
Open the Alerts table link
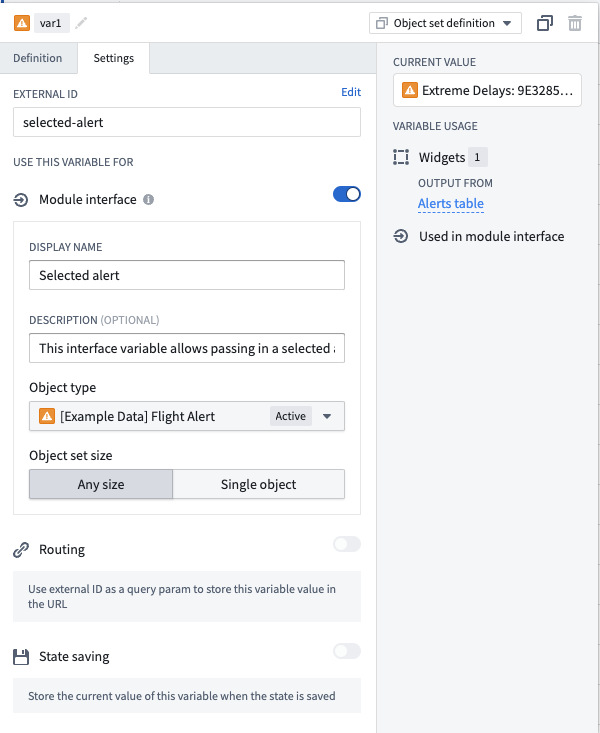(451, 203)
